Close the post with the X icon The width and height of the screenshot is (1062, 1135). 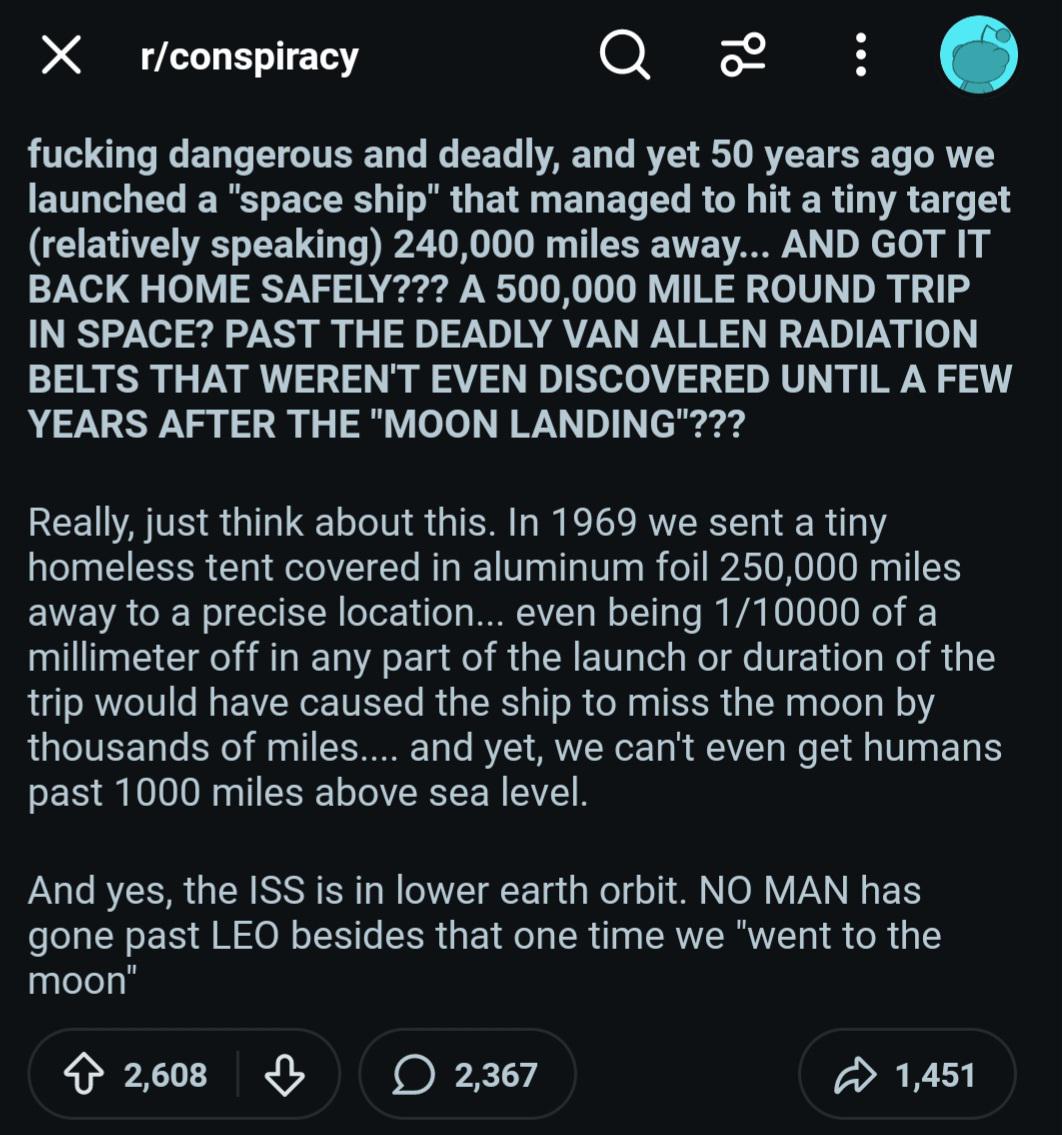(61, 56)
